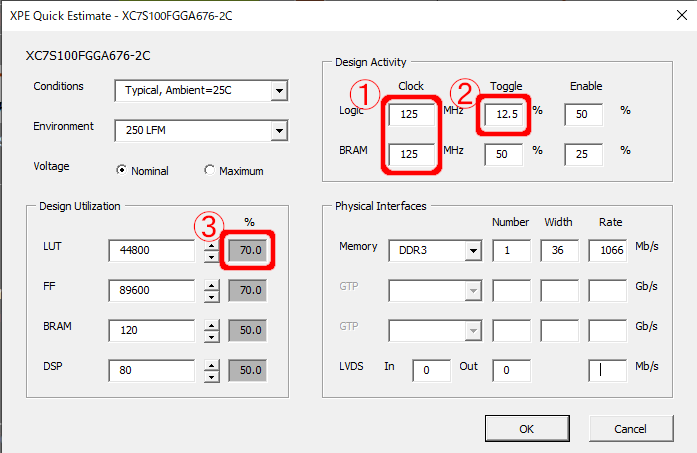Close the XPE Quick Estimate window

(681, 15)
